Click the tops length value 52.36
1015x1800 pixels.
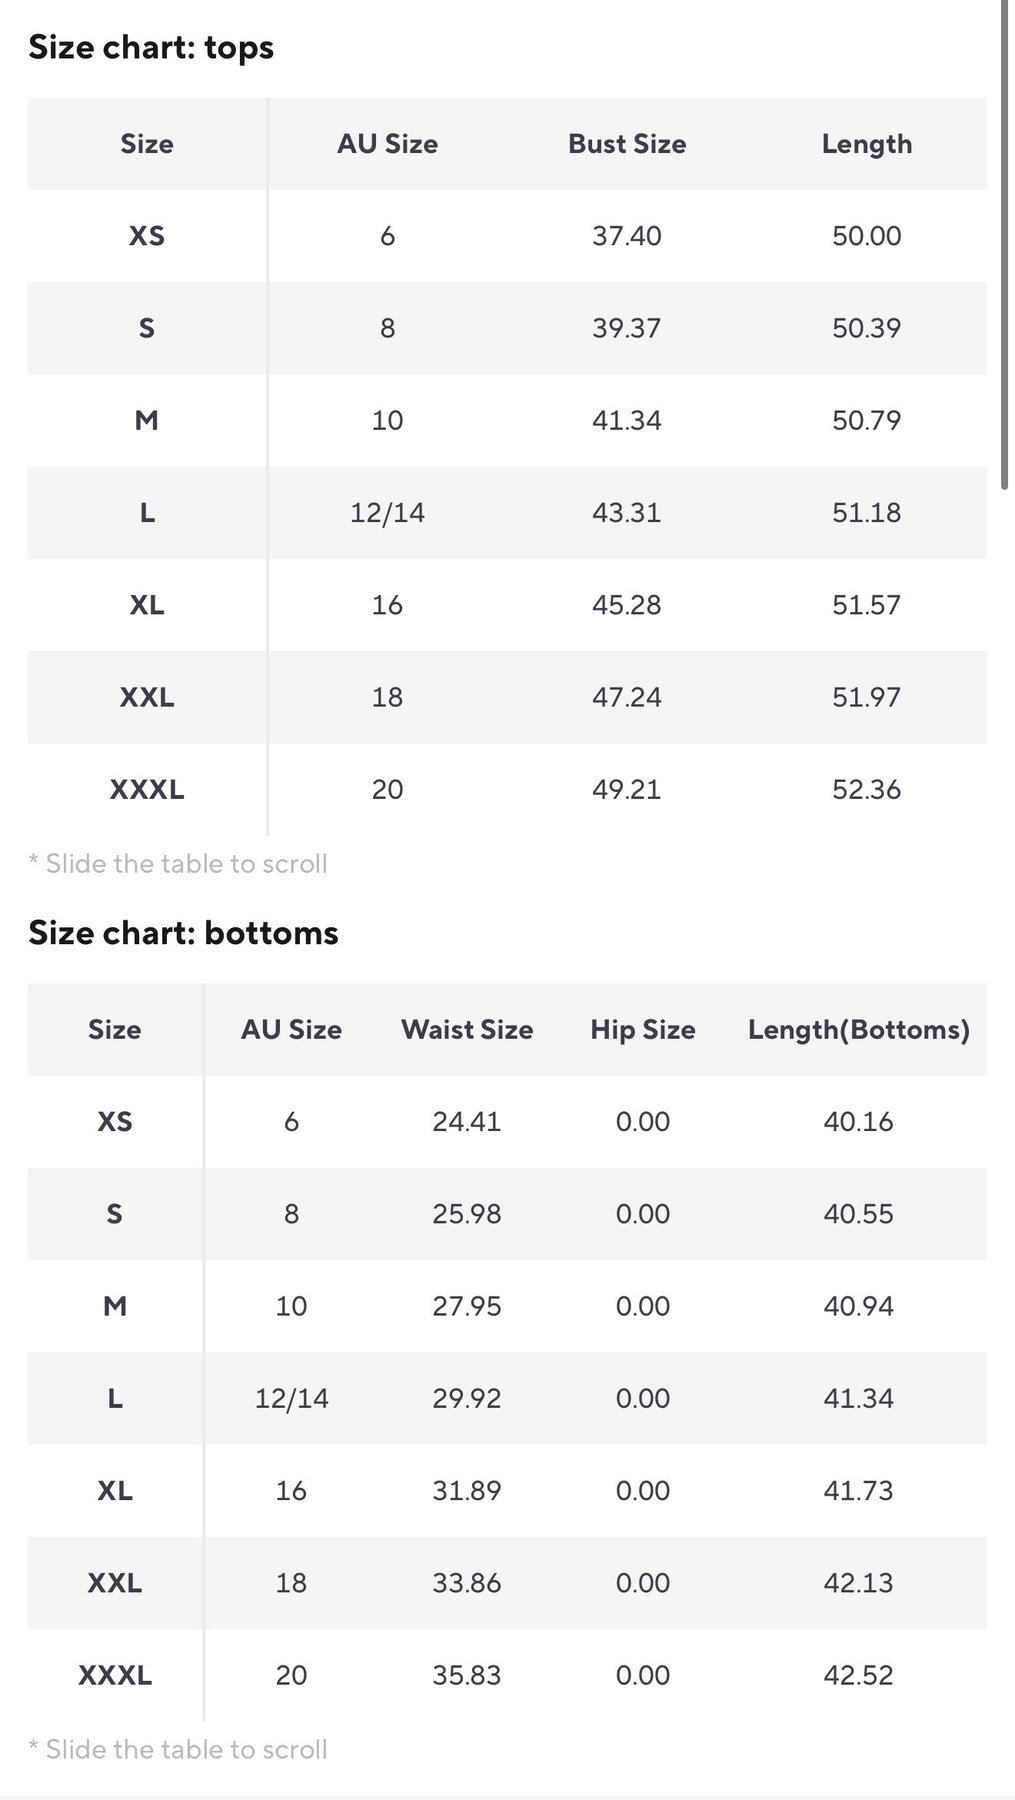tap(866, 790)
